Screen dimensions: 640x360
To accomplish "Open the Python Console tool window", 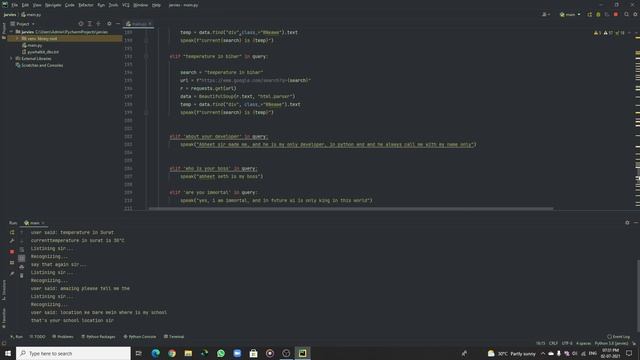I will (140, 337).
